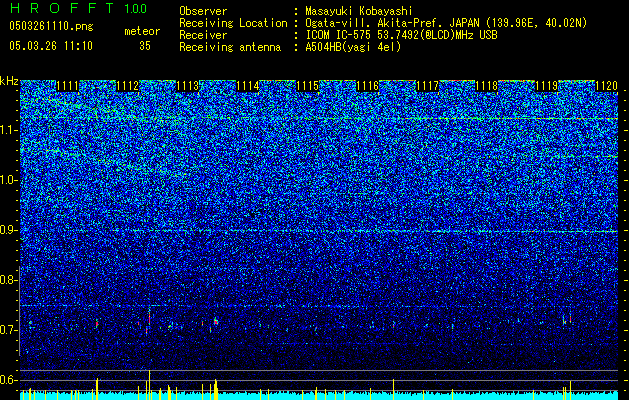The height and width of the screenshot is (400, 629).
Task: Select observer name Masayuki Kobayashi
Action: click(359, 11)
